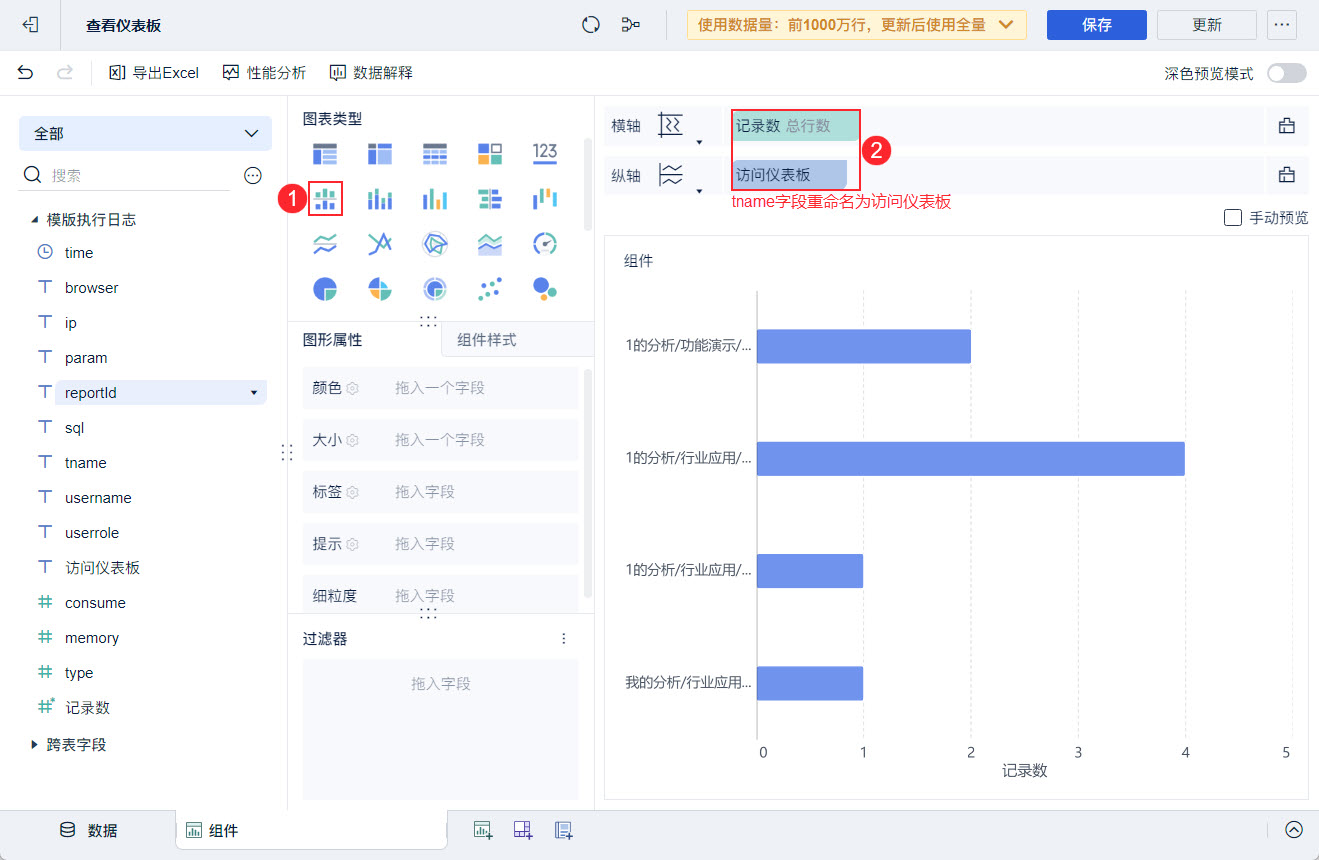
Task: Clear the 纵轴 fields with its eraser icon
Action: pyautogui.click(x=1287, y=175)
